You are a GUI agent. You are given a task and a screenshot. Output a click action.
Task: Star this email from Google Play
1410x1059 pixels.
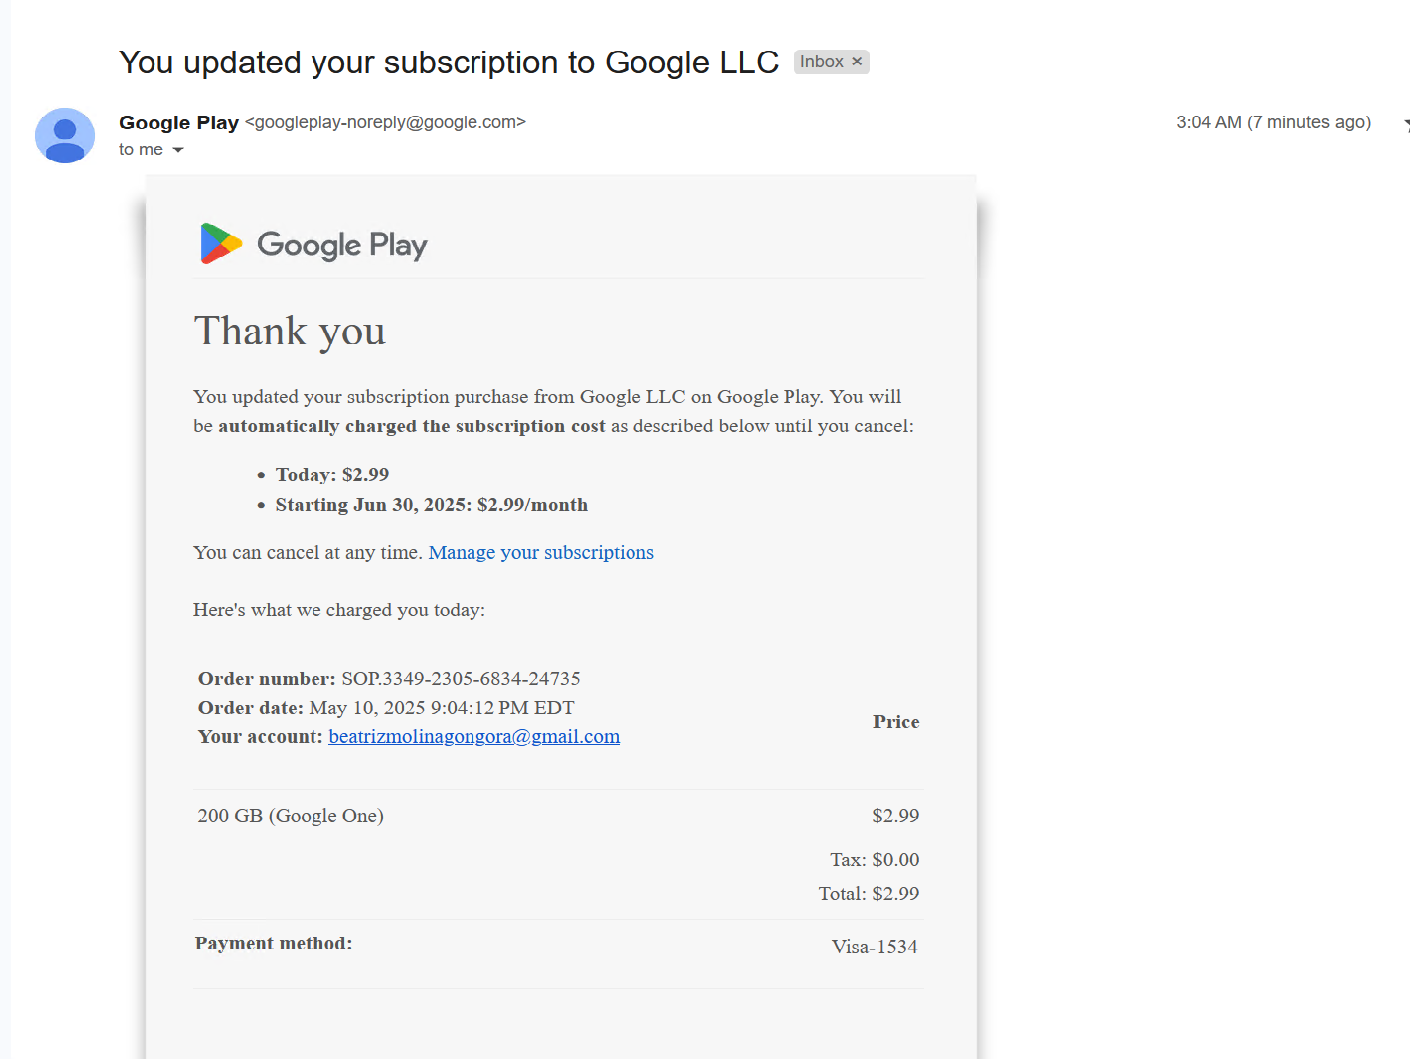pyautogui.click(x=1405, y=124)
